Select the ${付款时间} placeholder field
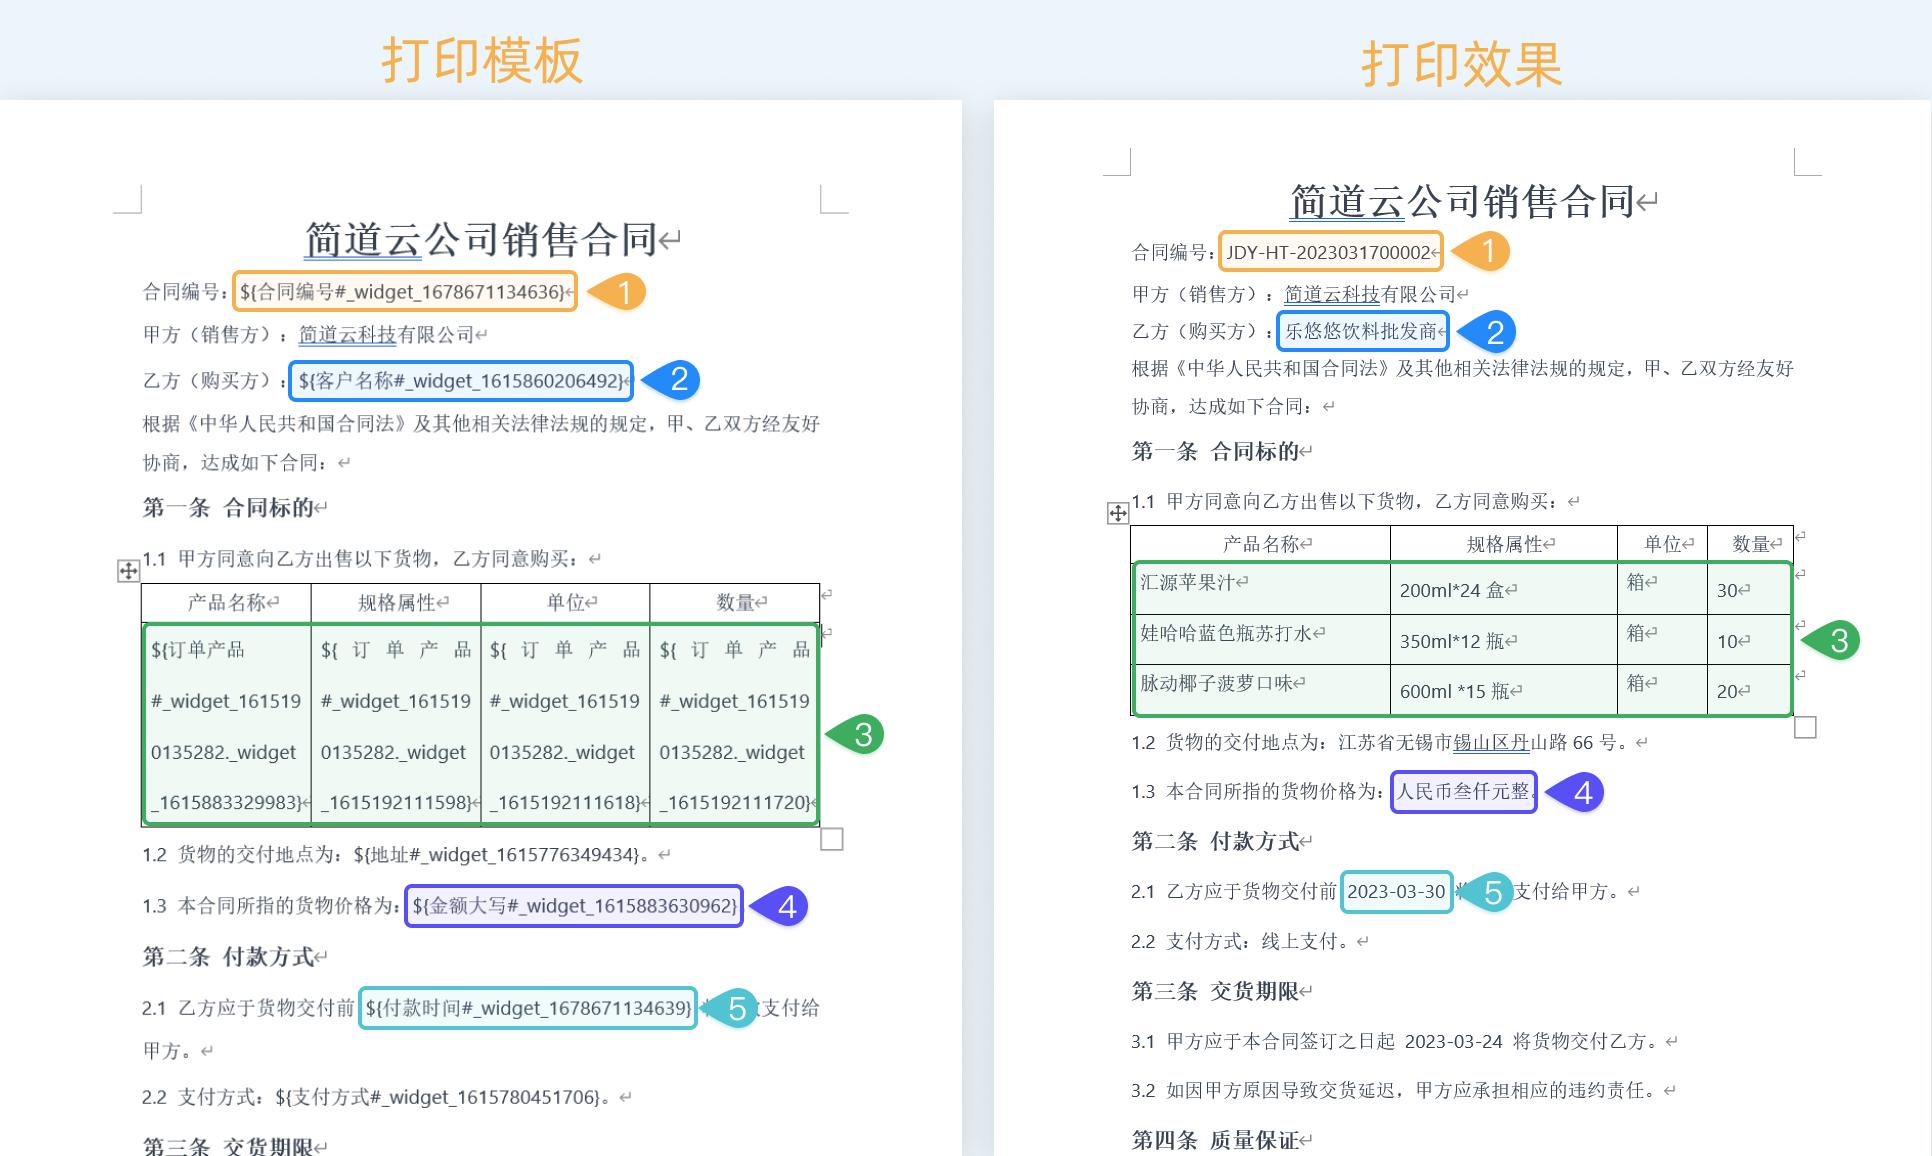This screenshot has height=1156, width=1932. click(x=528, y=1009)
